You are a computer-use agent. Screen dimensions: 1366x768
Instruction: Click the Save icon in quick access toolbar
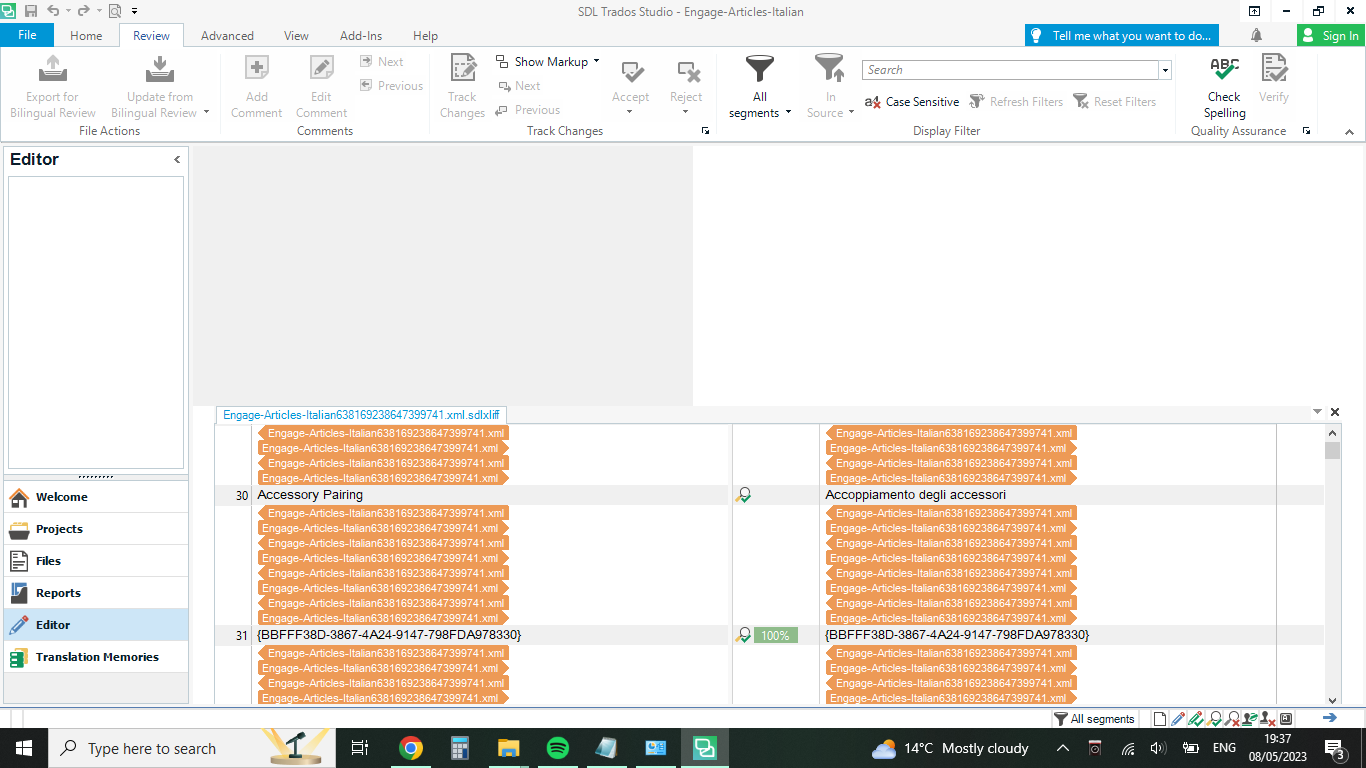31,11
